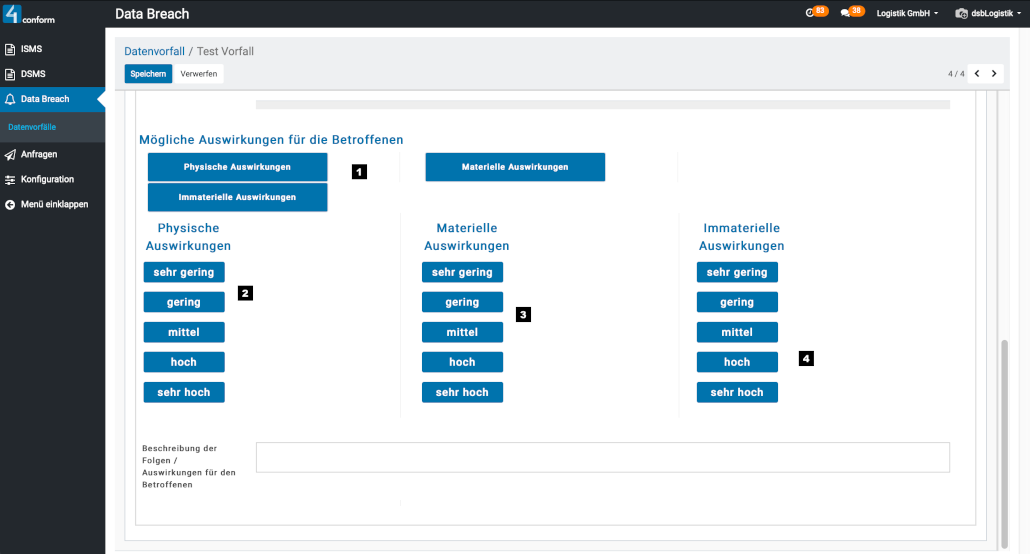The image size is (1030, 554).
Task: Collapse the menu with Menü einklappen arrow
Action: [10, 204]
